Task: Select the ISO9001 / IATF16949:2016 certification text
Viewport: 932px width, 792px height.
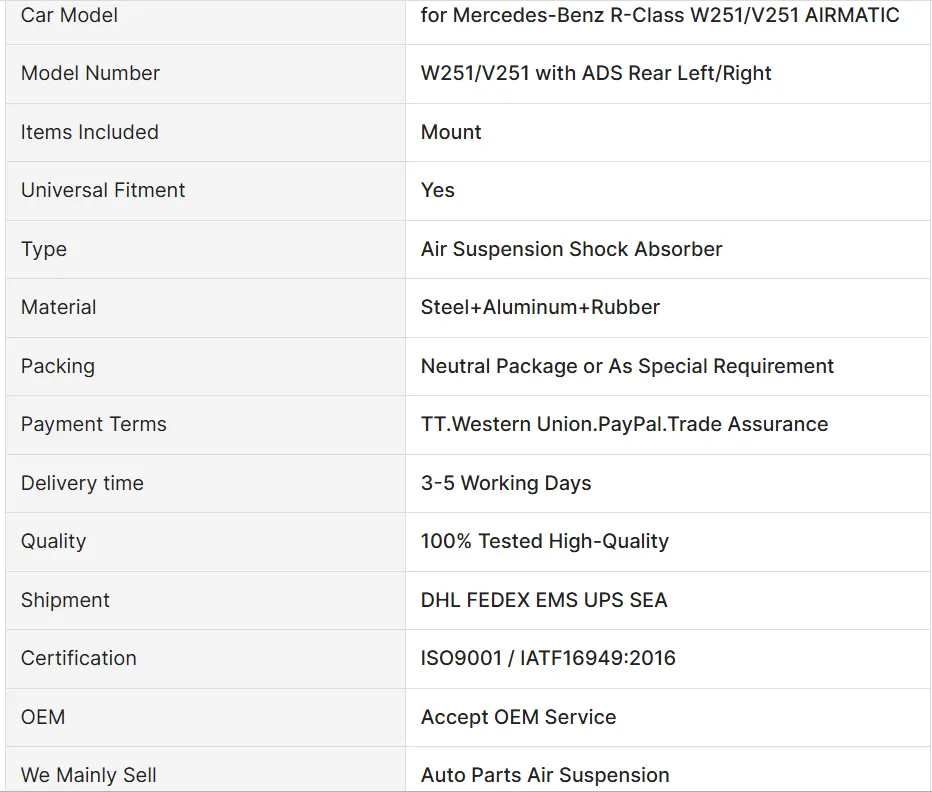Action: tap(548, 658)
